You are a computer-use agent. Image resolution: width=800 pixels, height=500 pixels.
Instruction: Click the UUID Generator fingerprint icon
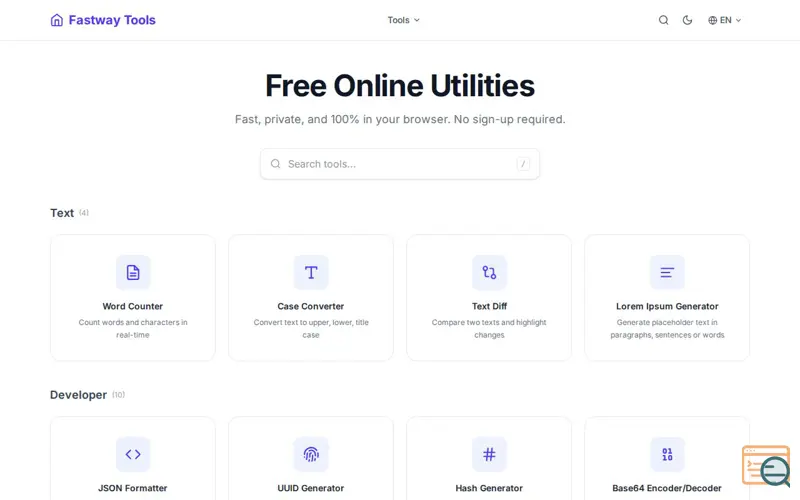pos(311,454)
